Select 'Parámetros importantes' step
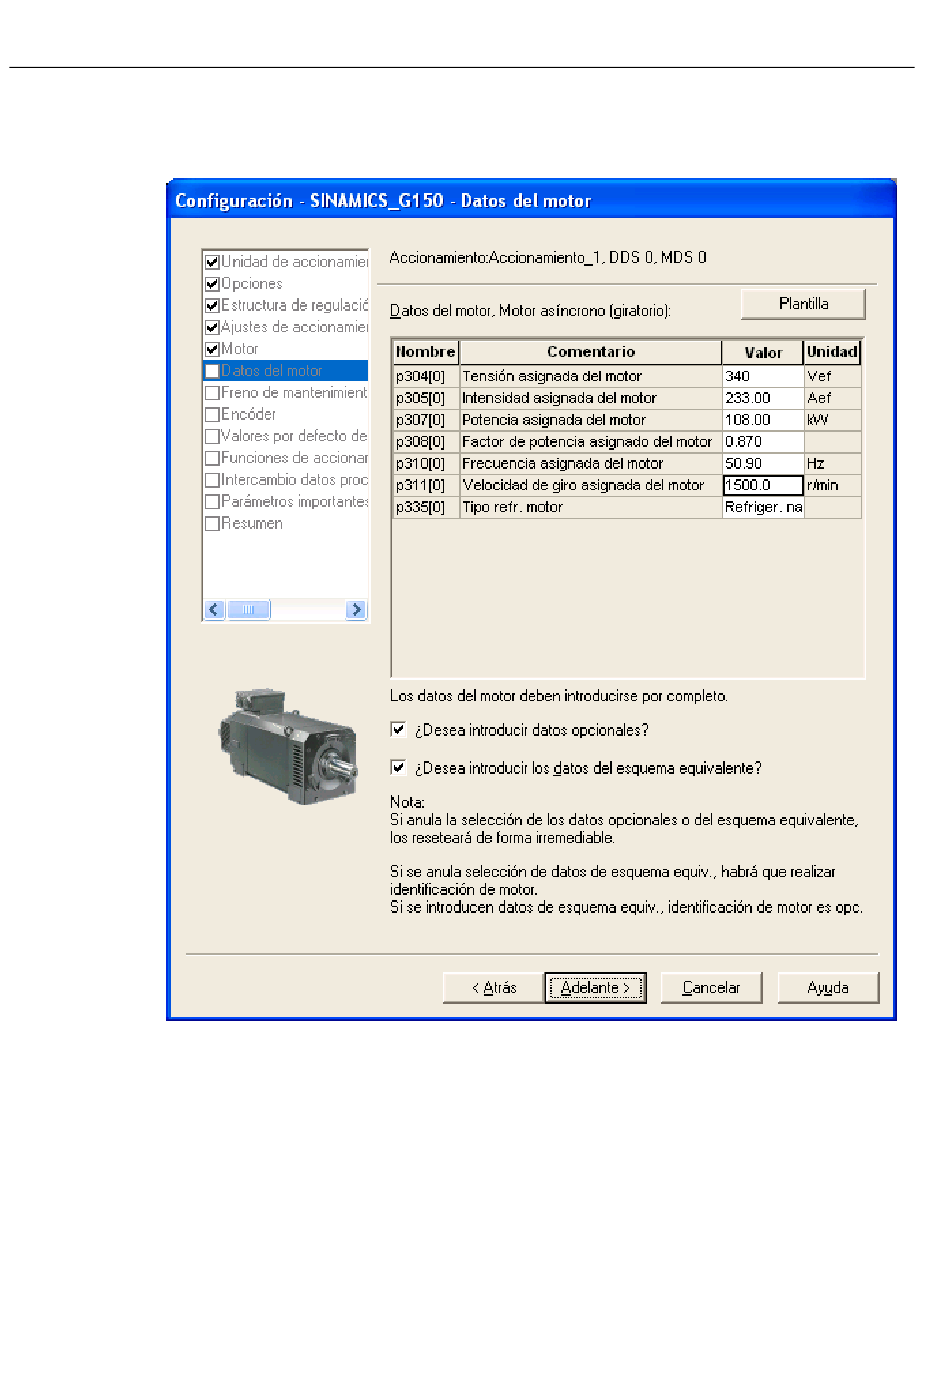The width and height of the screenshot is (950, 1397). click(295, 502)
